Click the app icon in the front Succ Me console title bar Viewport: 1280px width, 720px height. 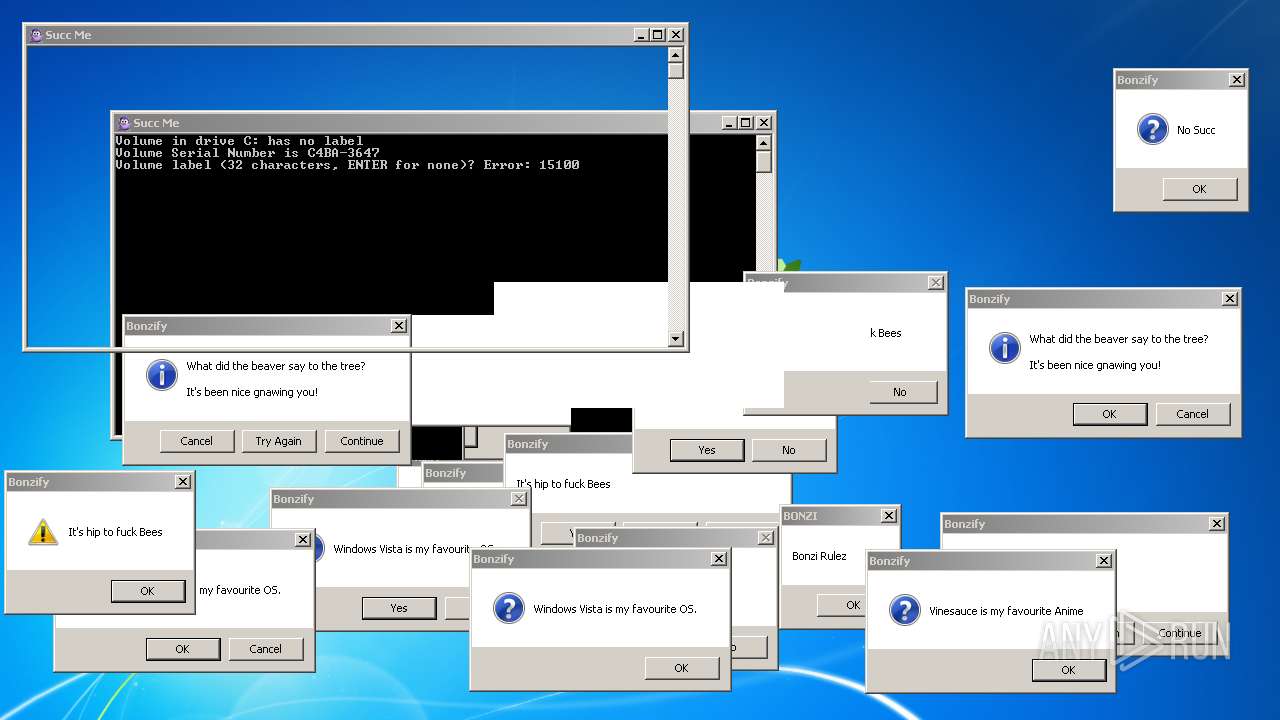click(x=124, y=123)
